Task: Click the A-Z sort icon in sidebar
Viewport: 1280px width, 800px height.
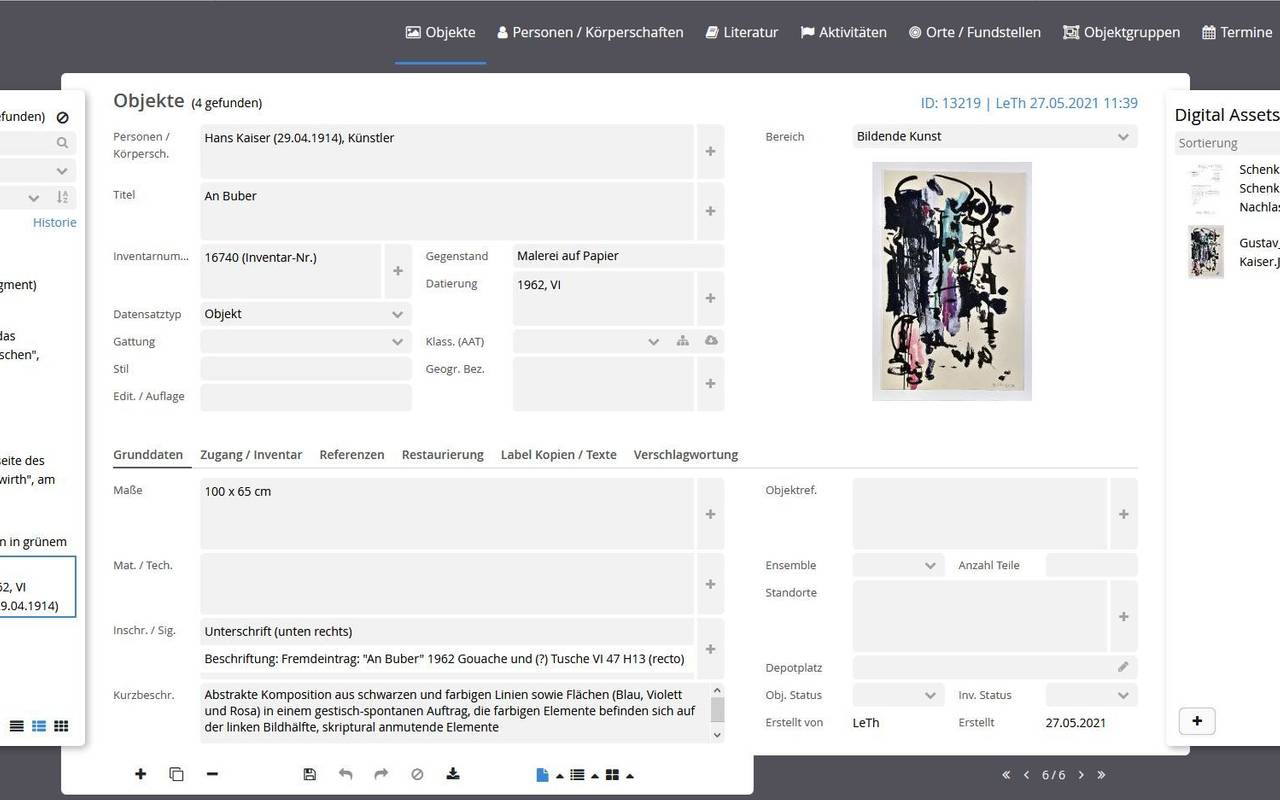Action: [62, 198]
